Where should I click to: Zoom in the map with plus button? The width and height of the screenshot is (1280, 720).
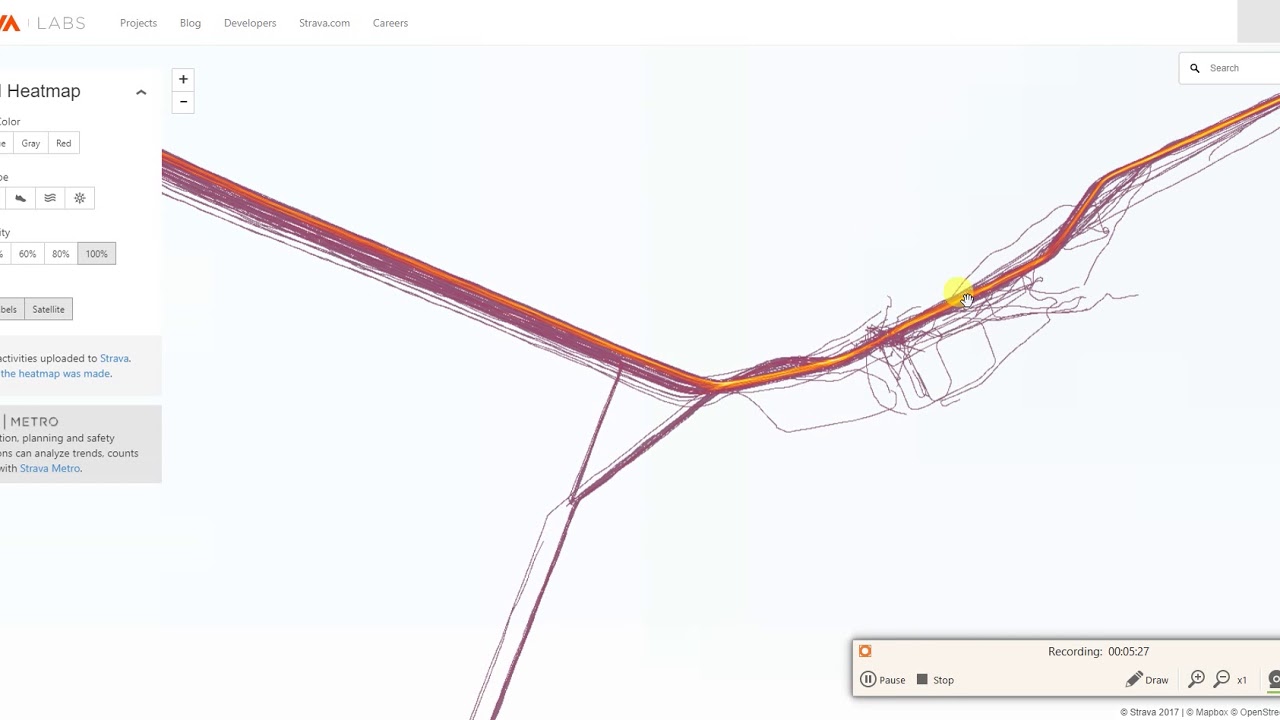(183, 79)
